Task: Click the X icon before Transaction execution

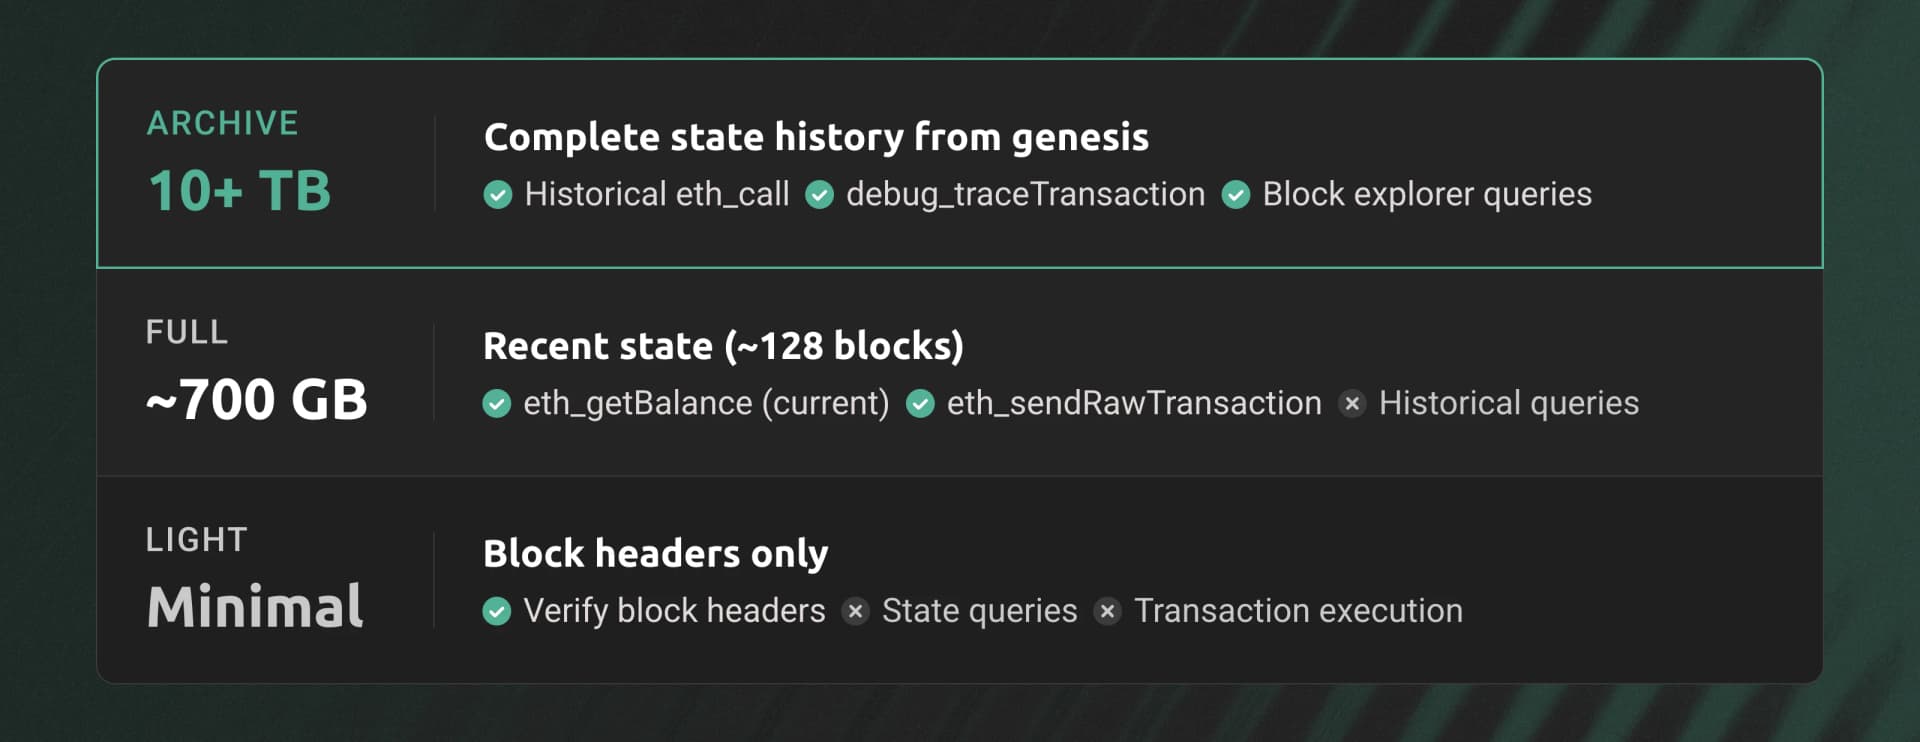Action: coord(1107,611)
